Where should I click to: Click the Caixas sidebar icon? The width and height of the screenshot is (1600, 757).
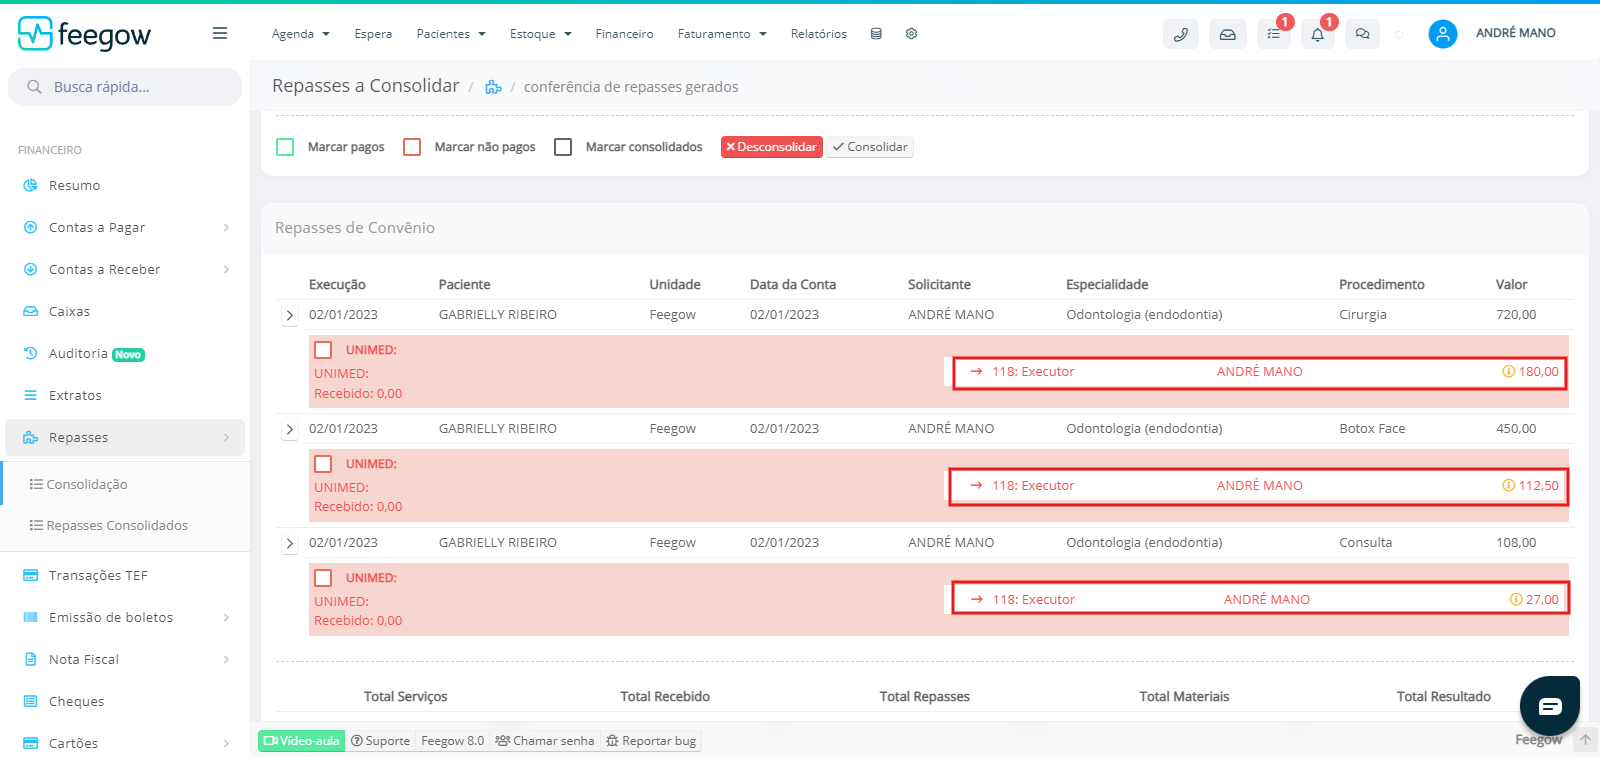pyautogui.click(x=31, y=311)
